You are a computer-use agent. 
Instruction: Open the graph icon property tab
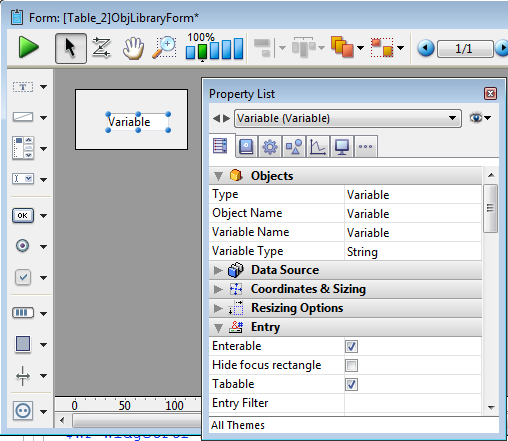[x=318, y=146]
